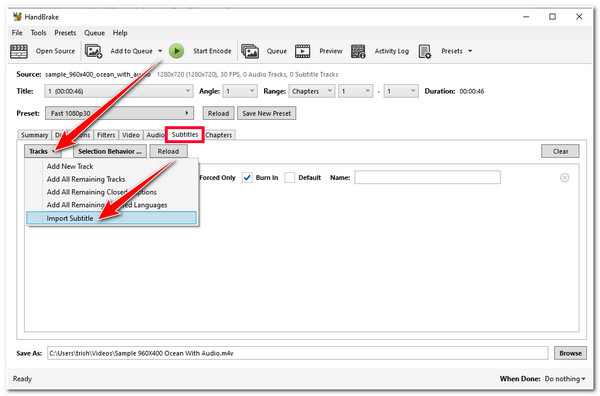Viewport: 600px width, 396px height.
Task: Click the Start Encode label
Action: pyautogui.click(x=212, y=51)
